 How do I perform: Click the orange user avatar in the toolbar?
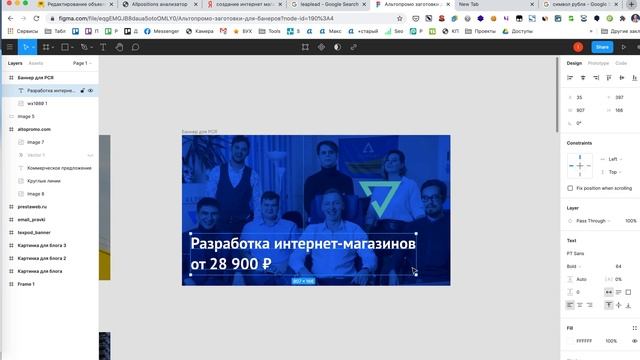pos(578,47)
